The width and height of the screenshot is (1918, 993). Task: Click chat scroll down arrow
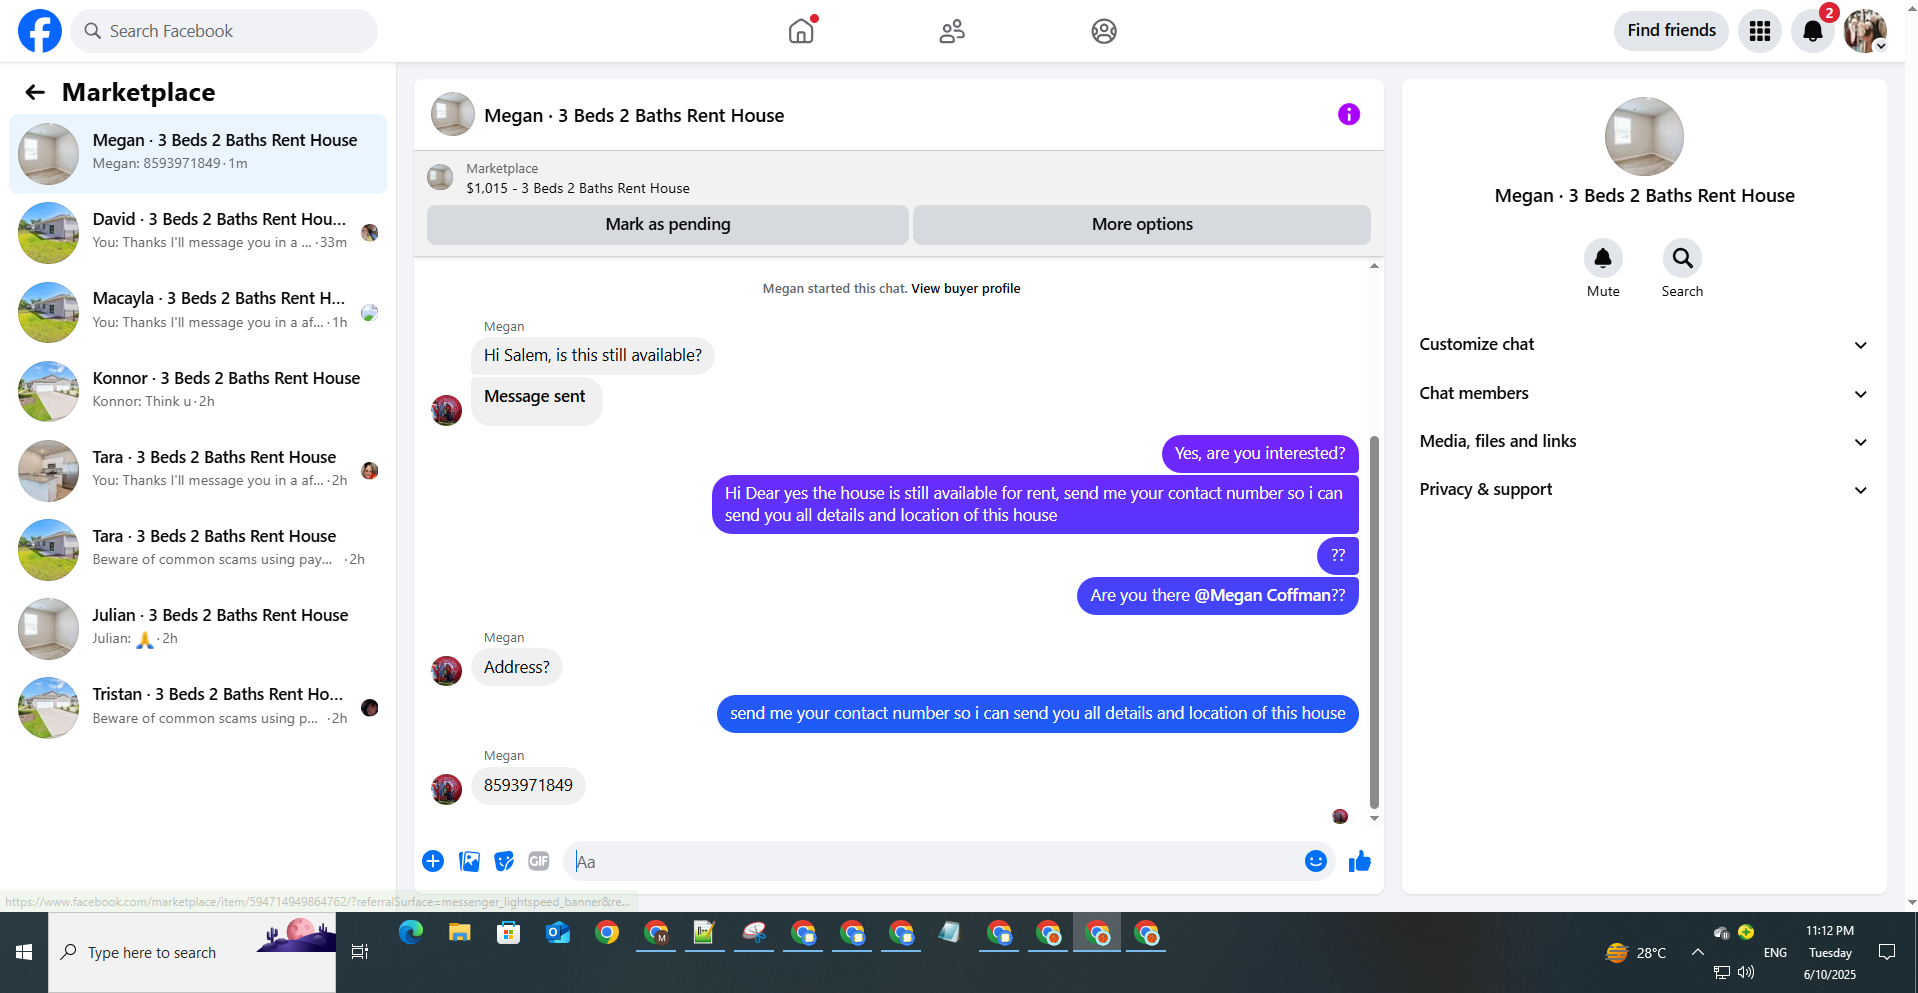pyautogui.click(x=1374, y=818)
